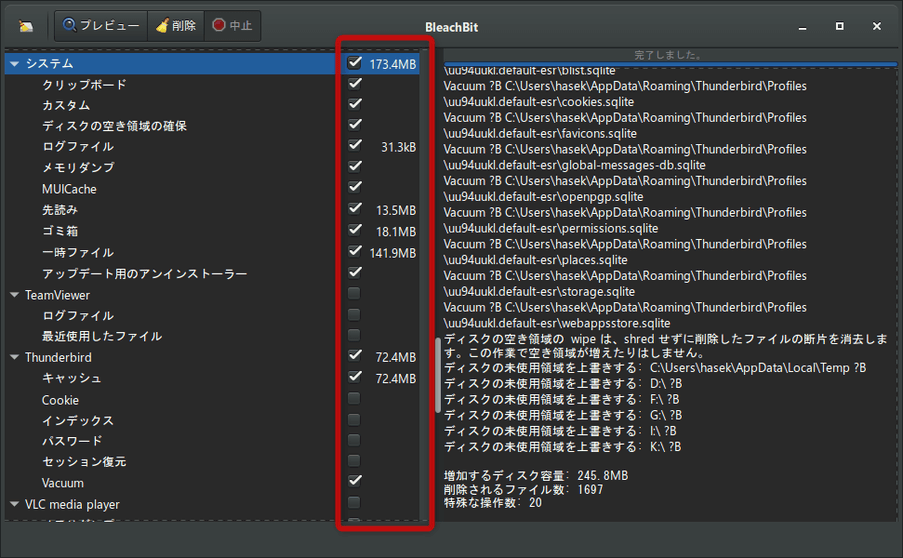Image resolution: width=903 pixels, height=558 pixels.
Task: Uncheck the Vacuum checkbox
Action: 355,480
